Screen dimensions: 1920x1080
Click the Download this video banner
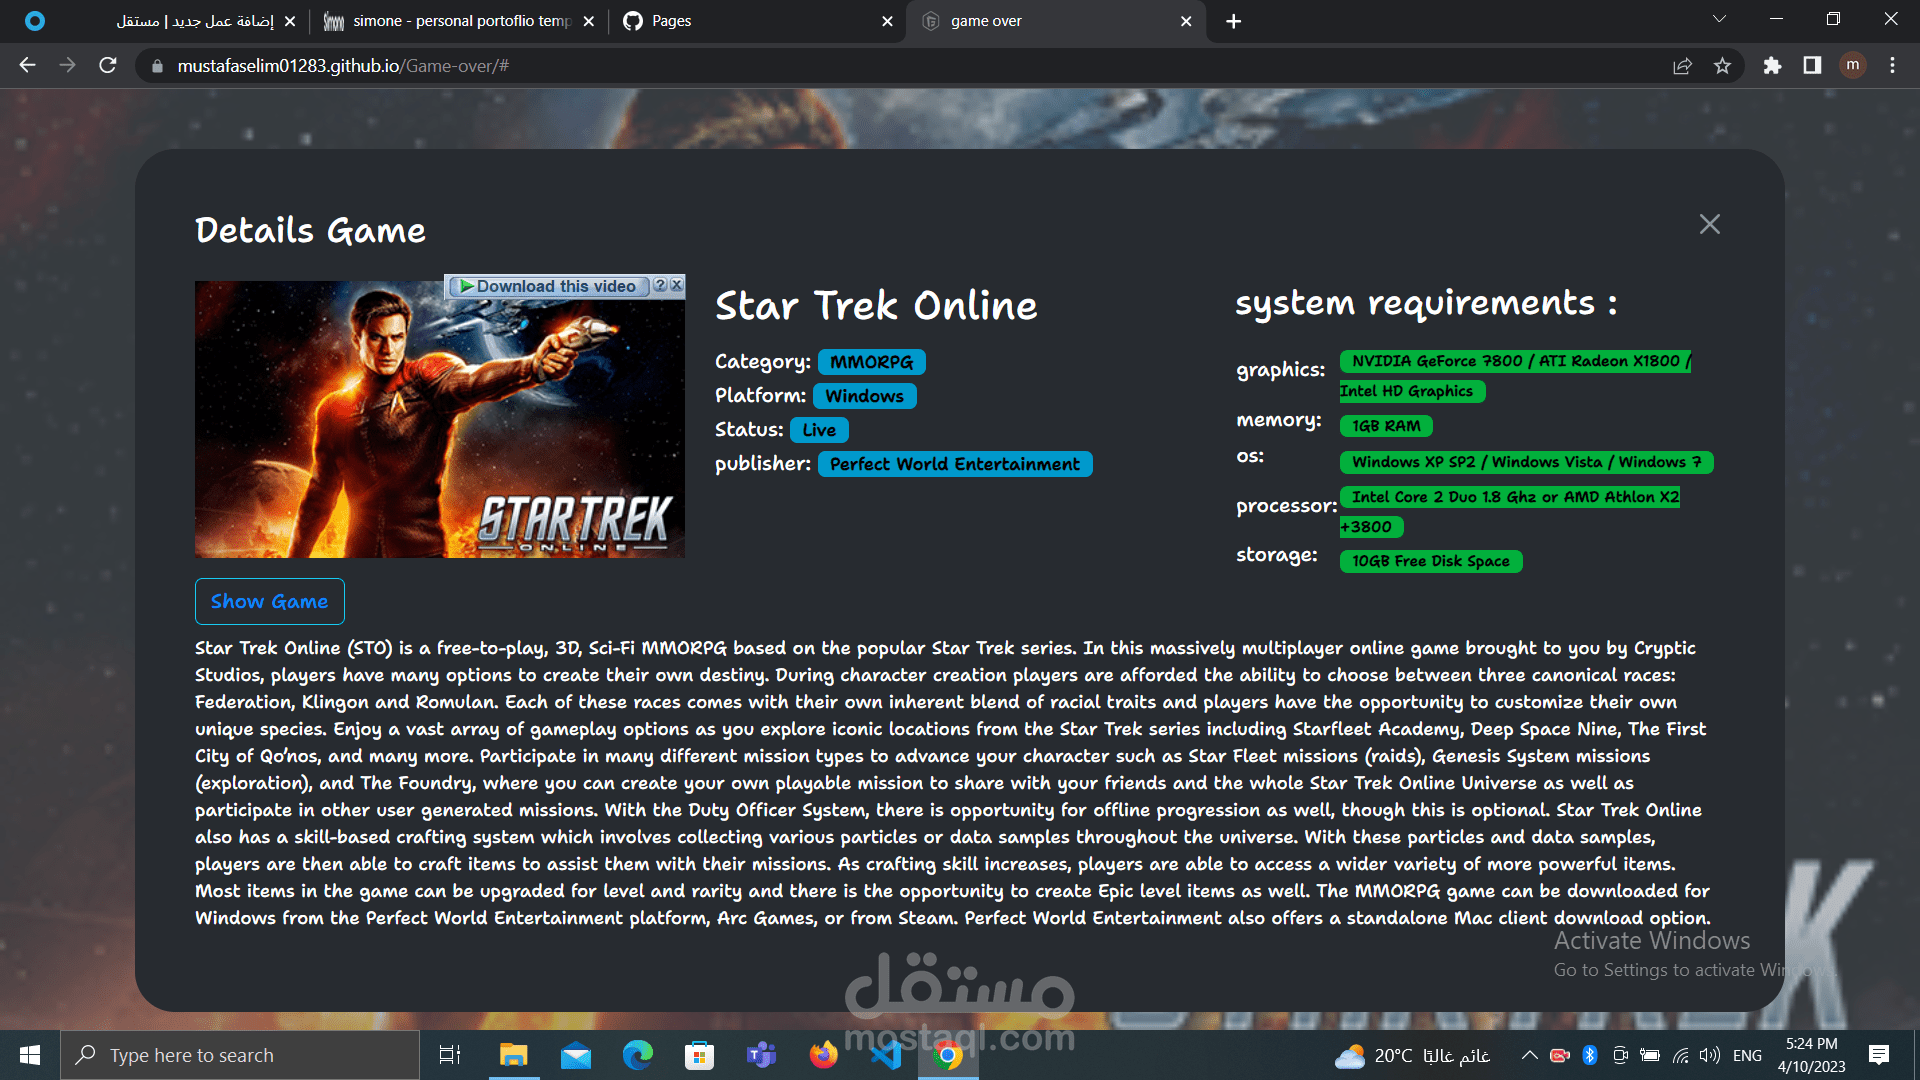point(549,286)
